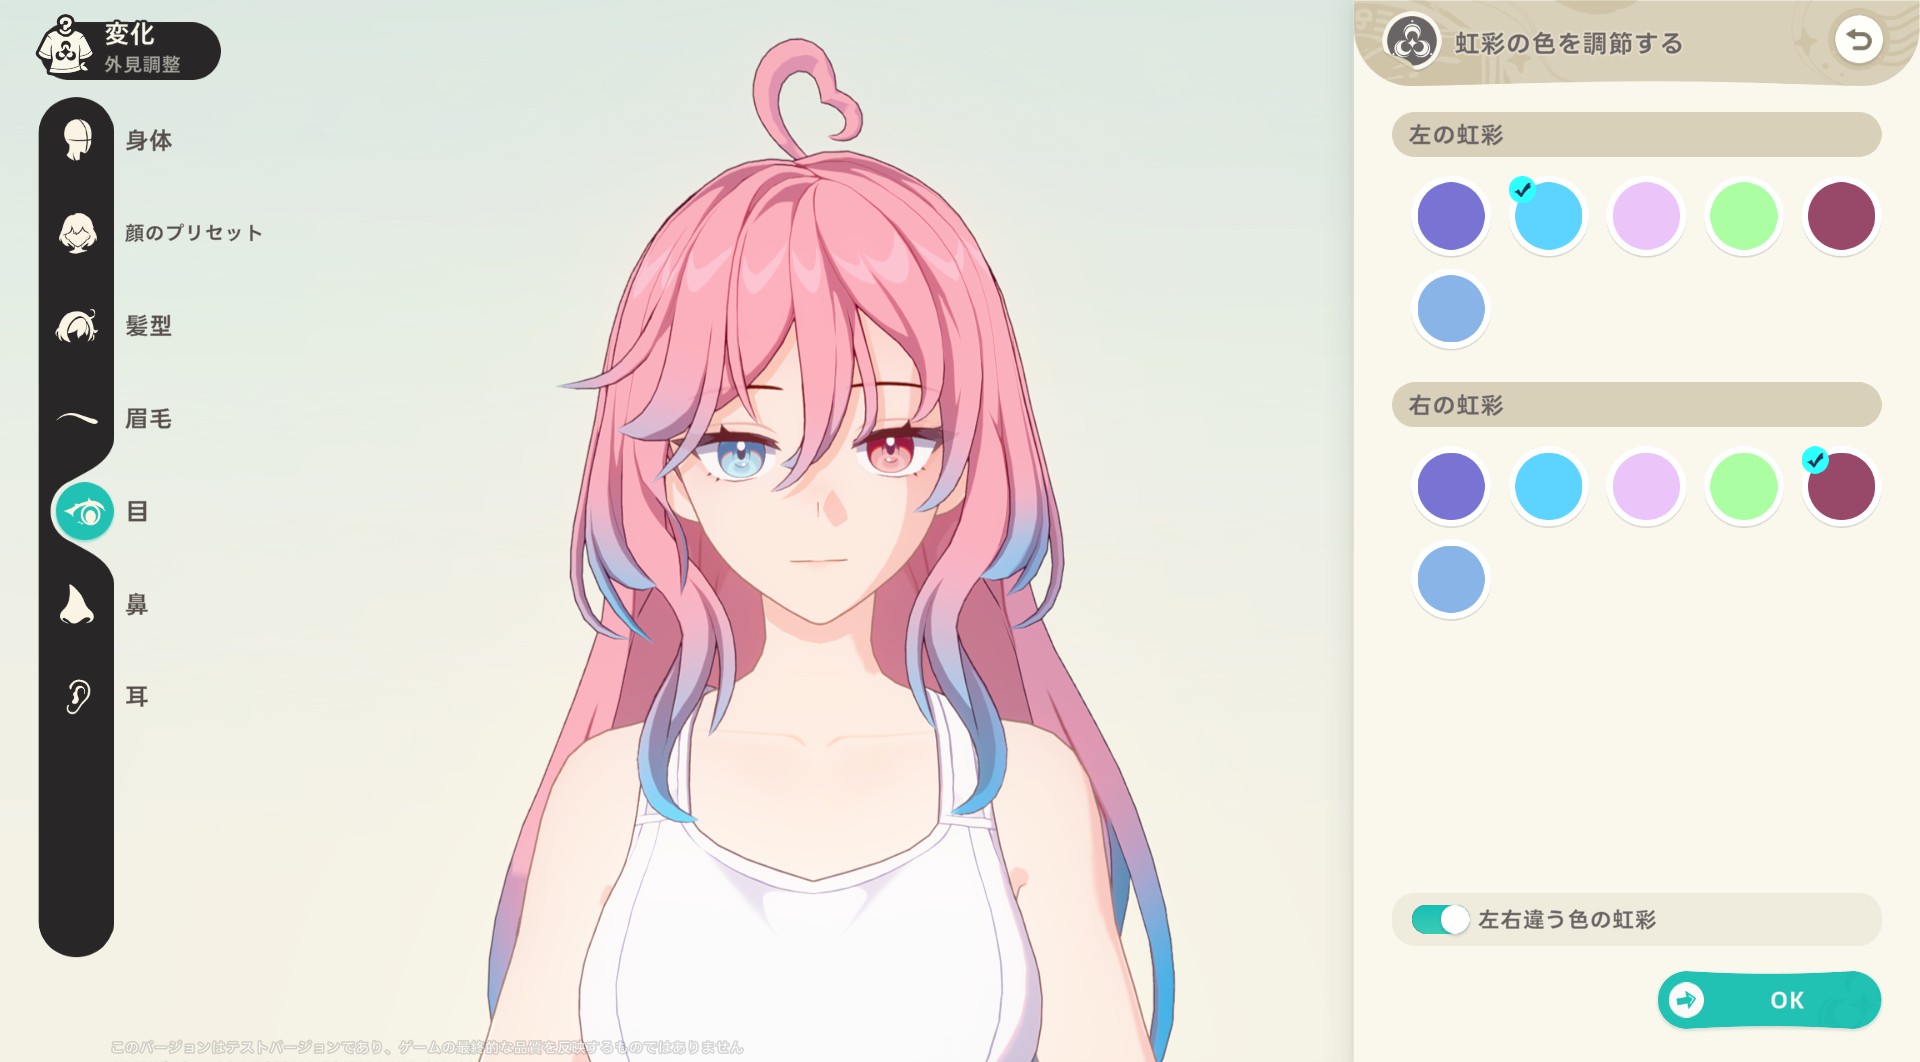Open the 鼻 nose category icon
1920x1062 pixels.
click(x=77, y=604)
